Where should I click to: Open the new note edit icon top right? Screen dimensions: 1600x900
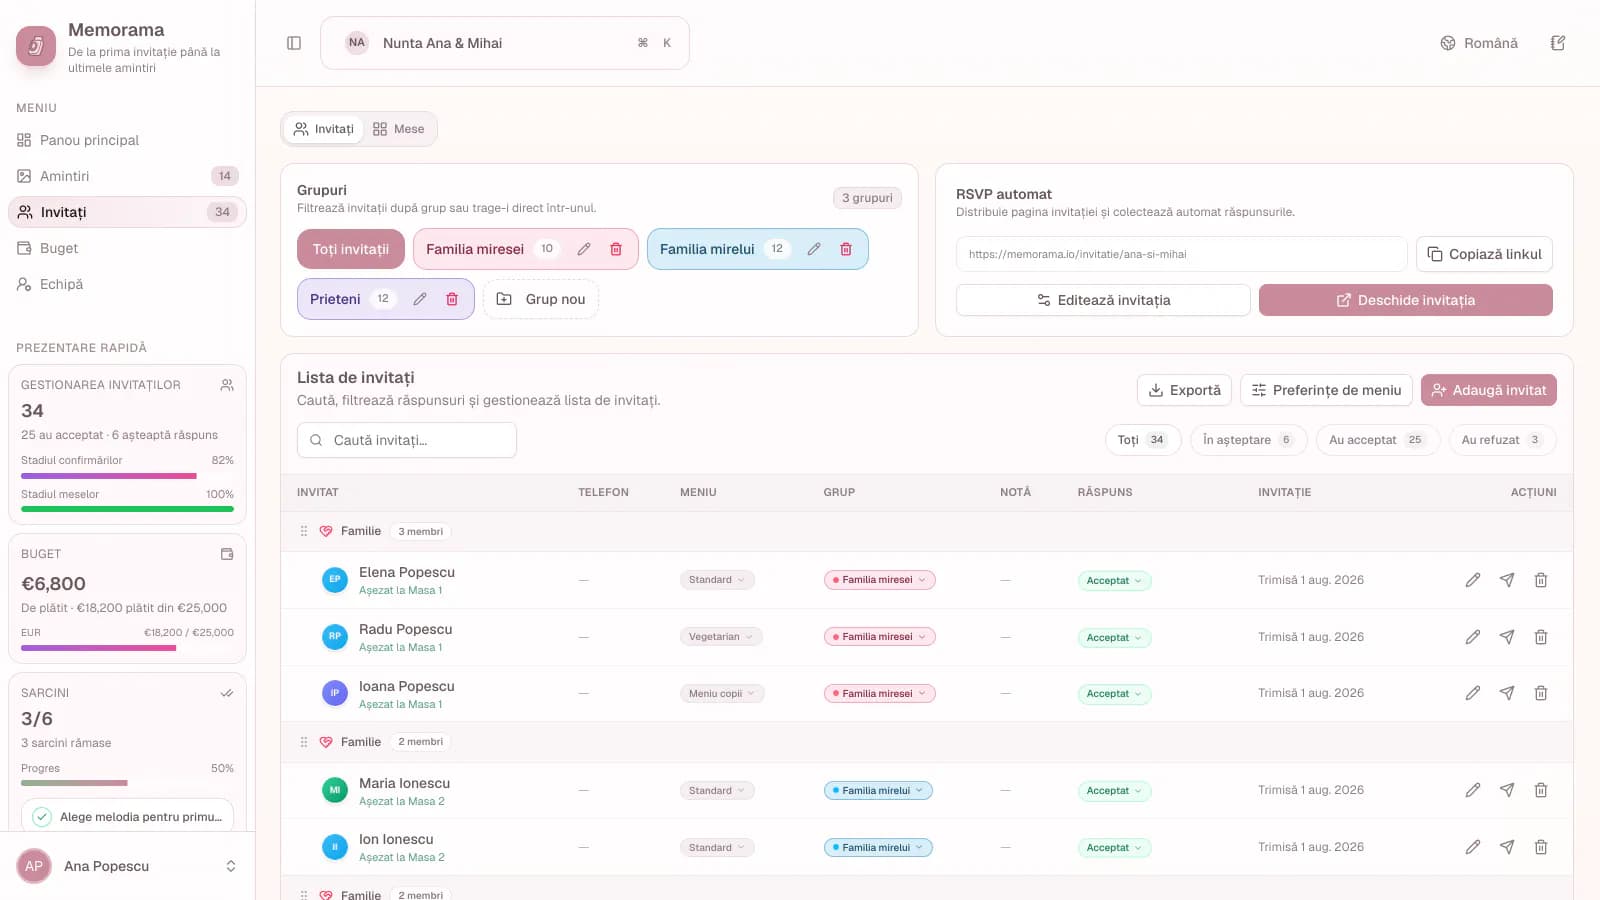pos(1558,43)
